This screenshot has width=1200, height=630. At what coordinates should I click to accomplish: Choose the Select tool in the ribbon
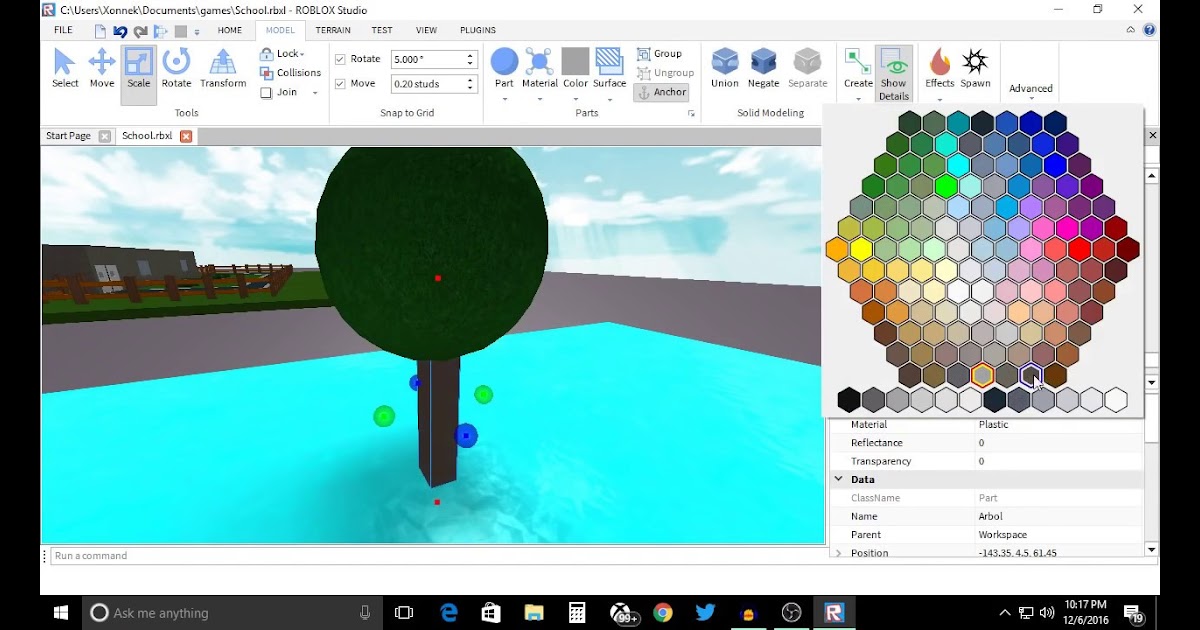tap(65, 70)
